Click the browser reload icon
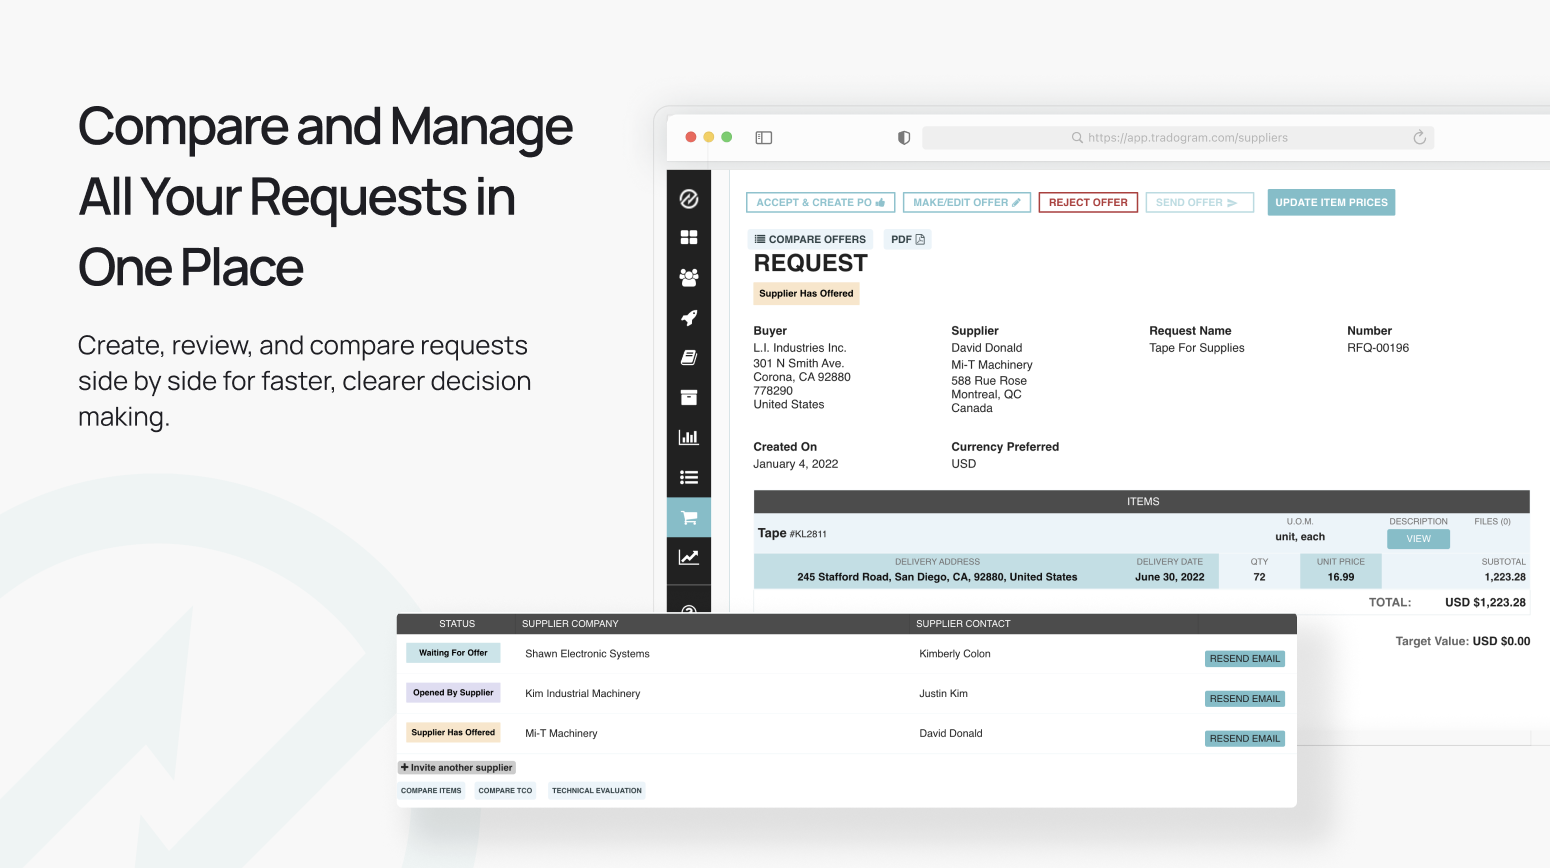 click(x=1419, y=138)
